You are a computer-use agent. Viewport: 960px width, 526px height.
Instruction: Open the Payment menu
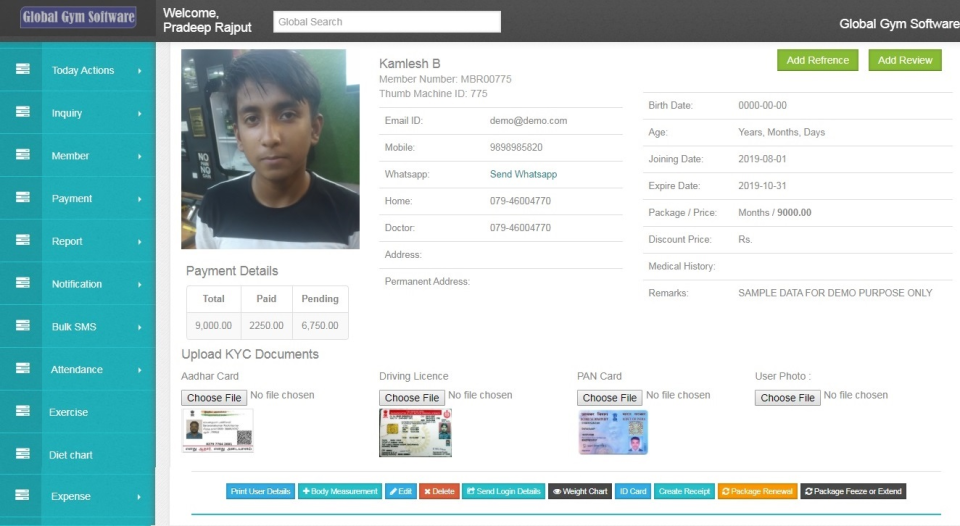tap(72, 199)
